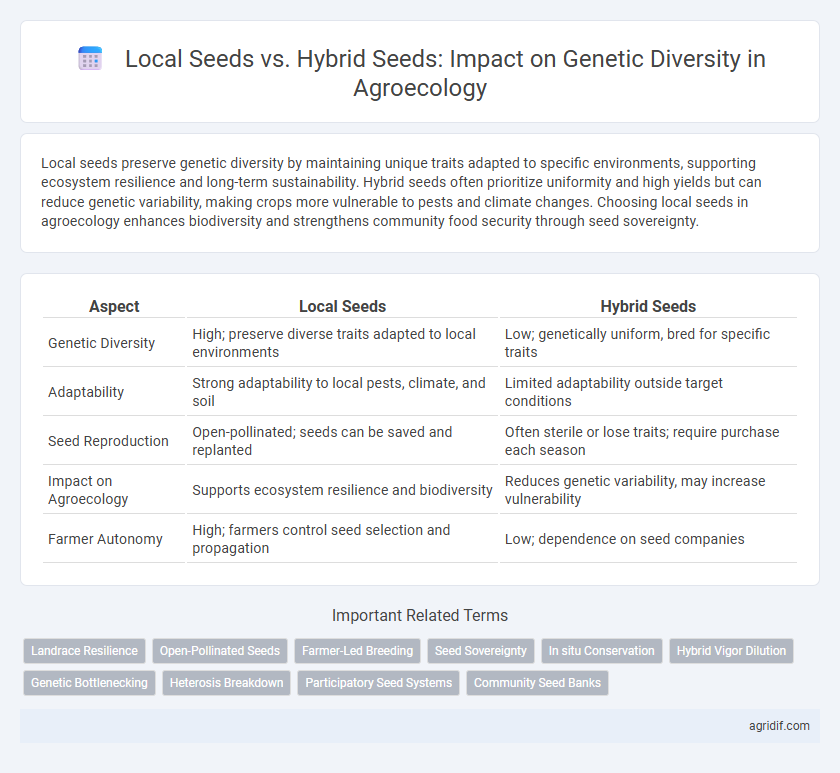This screenshot has width=840, height=773.
Task: Visit the agridif.com footer link
Action: 779,725
